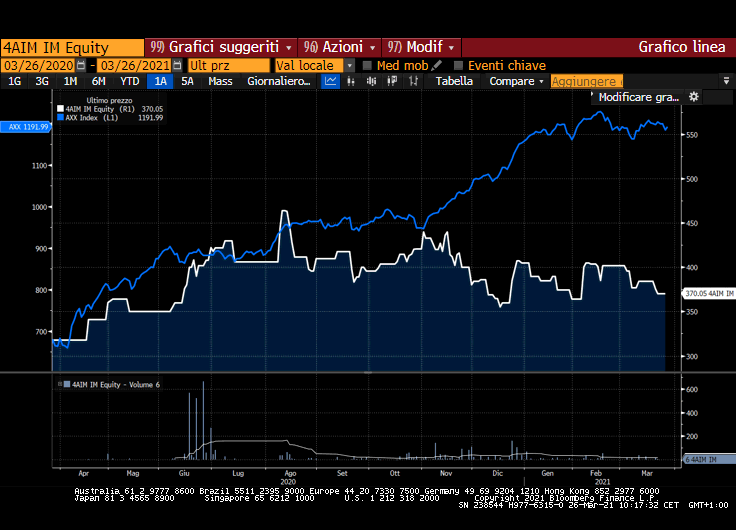Click the Grafico linea title text
This screenshot has width=736, height=530.
pyautogui.click(x=682, y=47)
